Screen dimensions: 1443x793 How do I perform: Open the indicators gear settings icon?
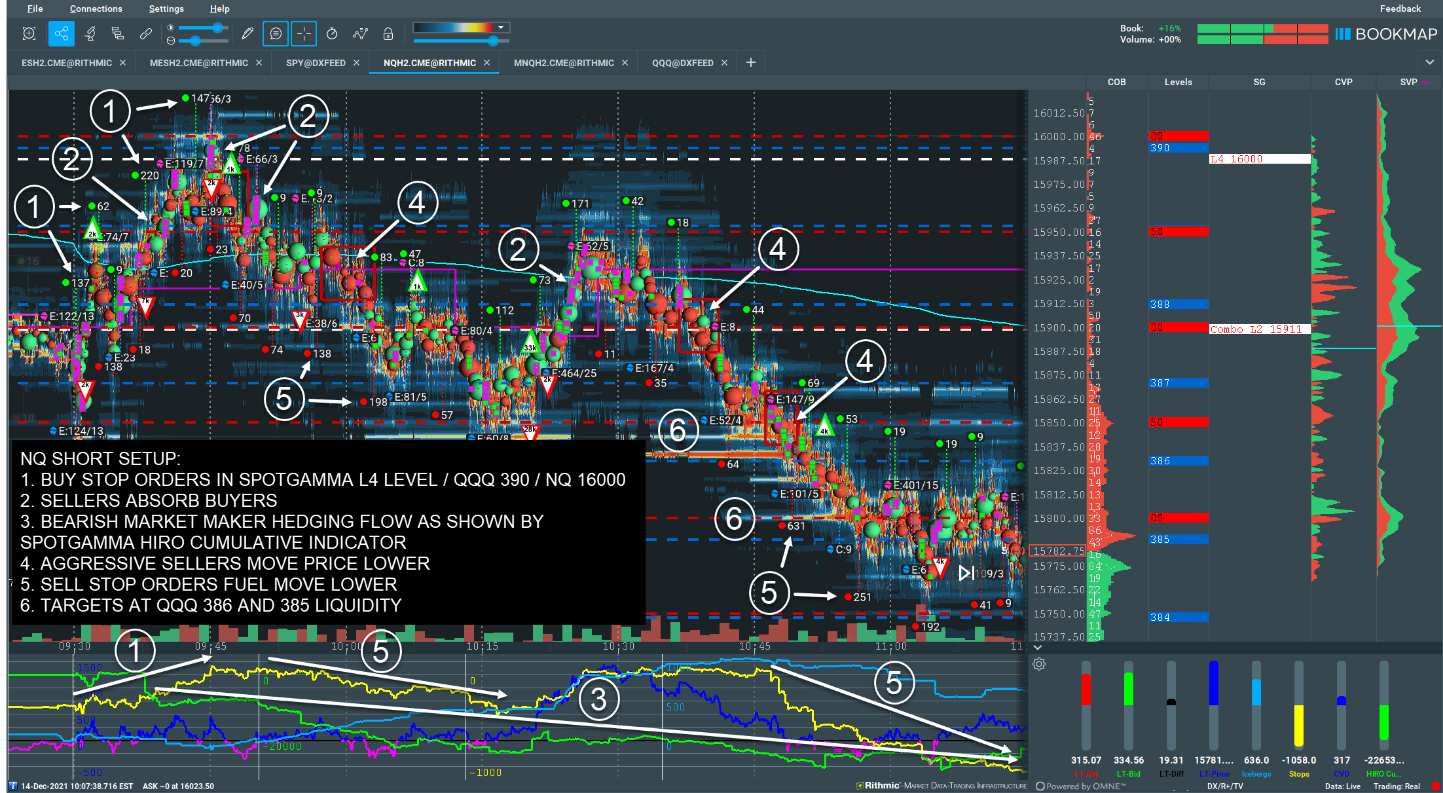1040,664
